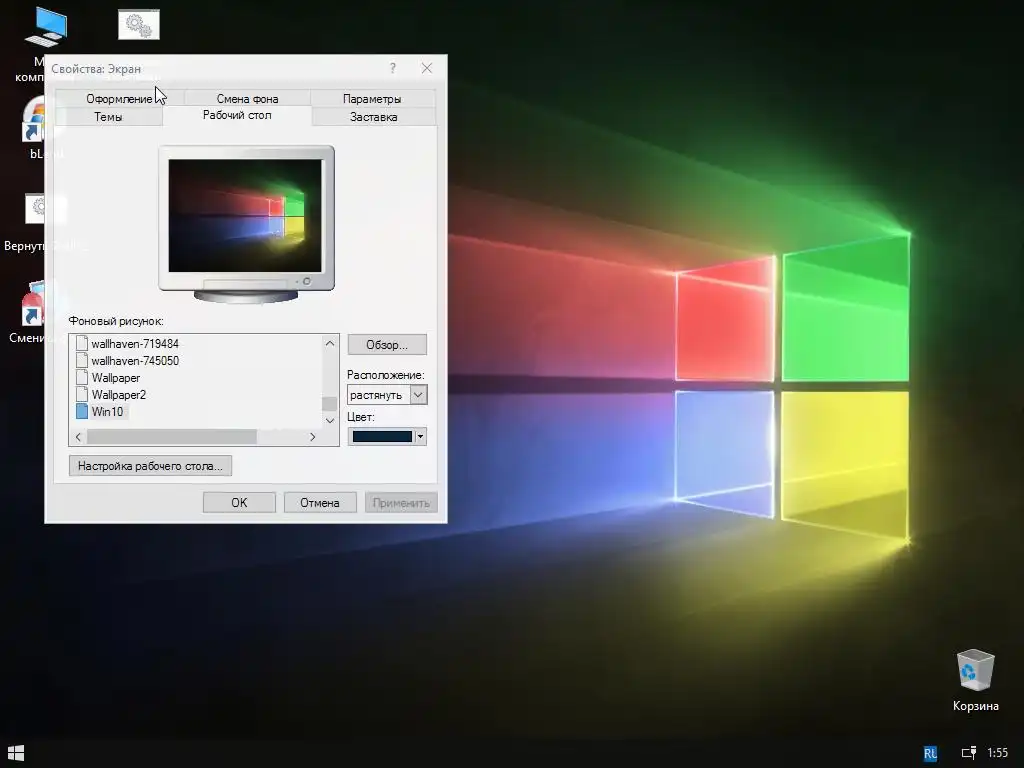Select the Рабочий стол tab
Viewport: 1024px width, 768px height.
click(237, 115)
